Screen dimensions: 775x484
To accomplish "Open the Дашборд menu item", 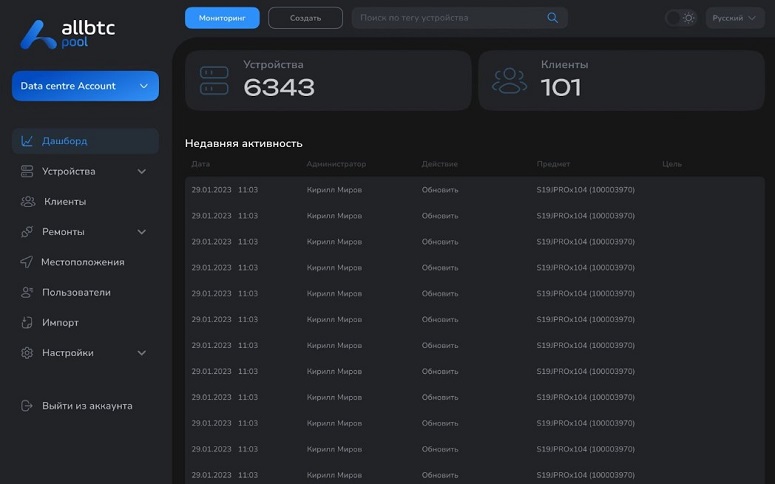I will [x=86, y=141].
